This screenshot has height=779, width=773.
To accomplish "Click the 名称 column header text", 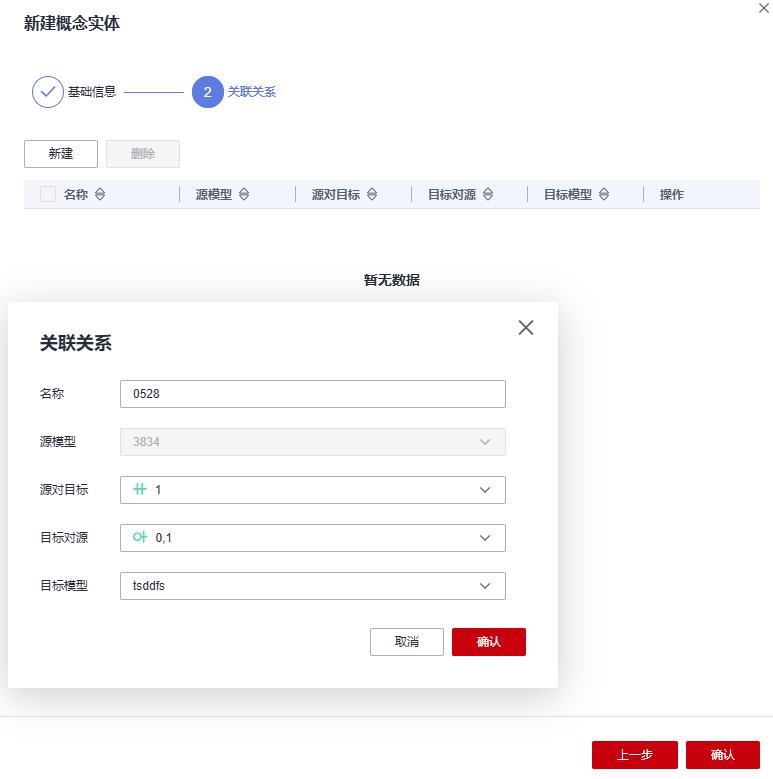I will tap(76, 194).
